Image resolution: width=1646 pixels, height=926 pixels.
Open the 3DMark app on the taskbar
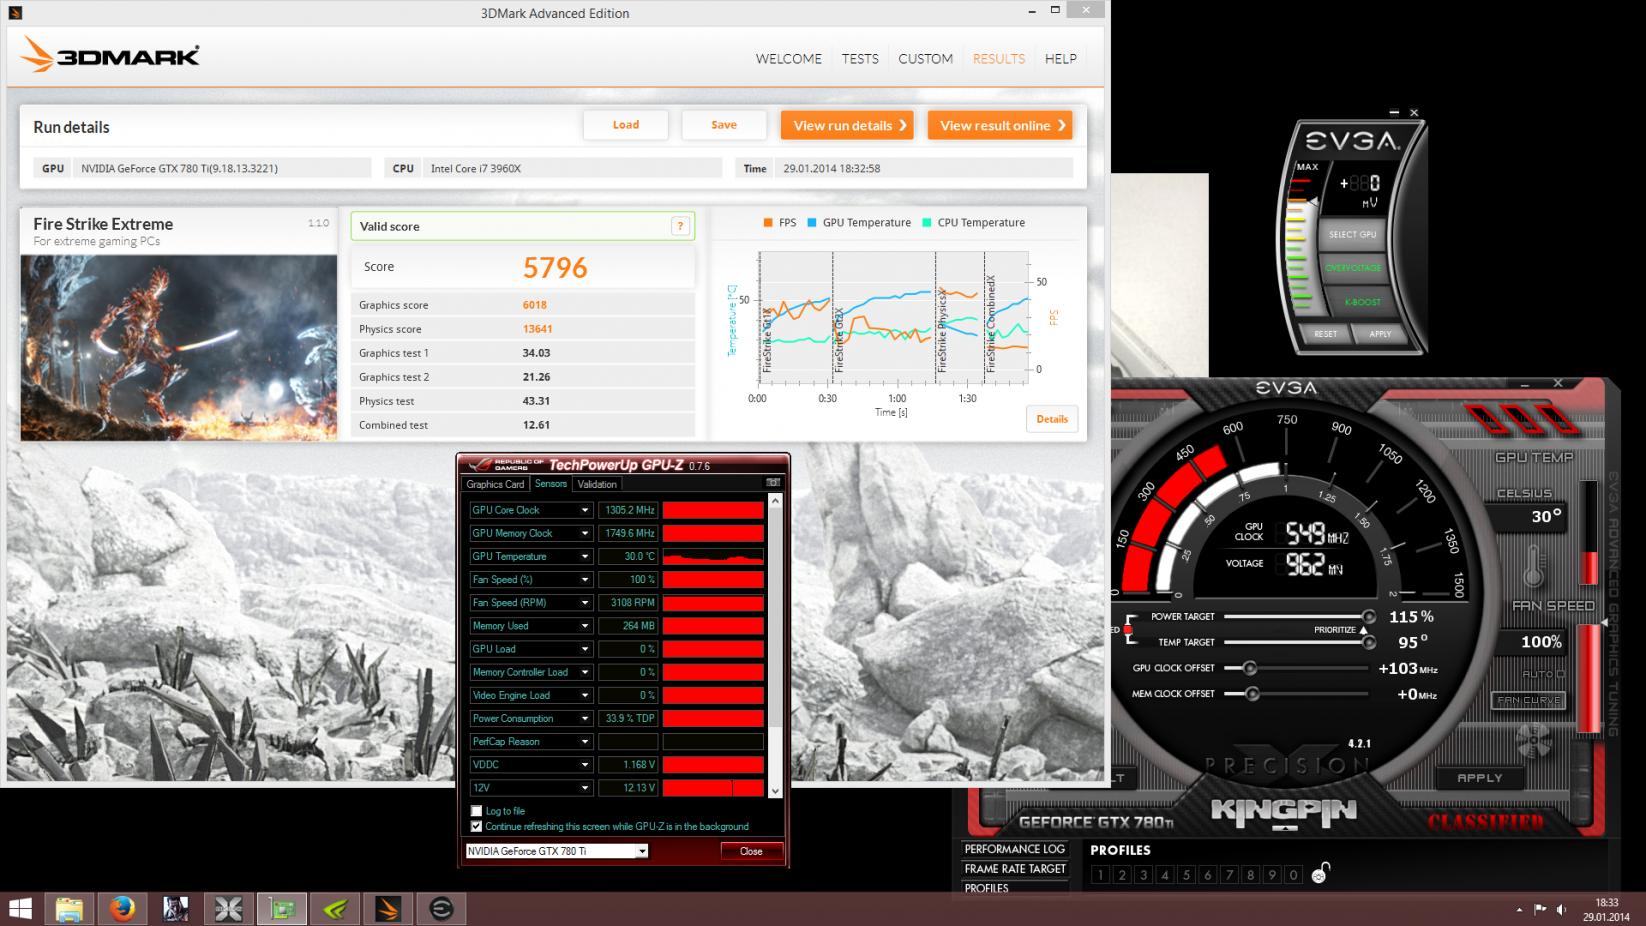[x=388, y=908]
